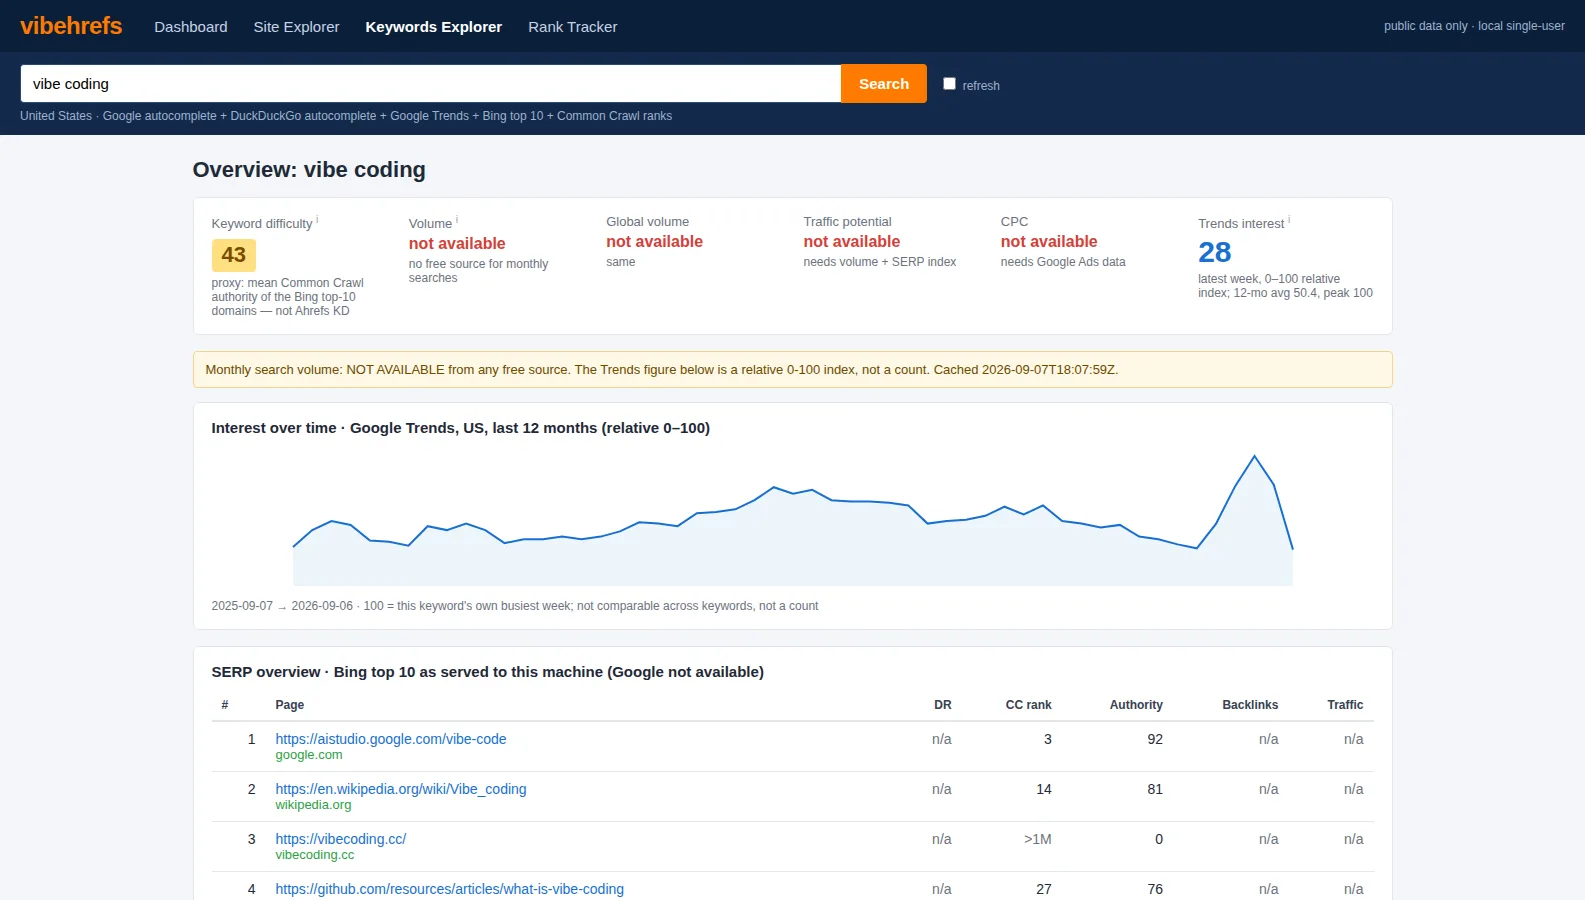
Task: Click the Authority column header
Action: [1136, 705]
